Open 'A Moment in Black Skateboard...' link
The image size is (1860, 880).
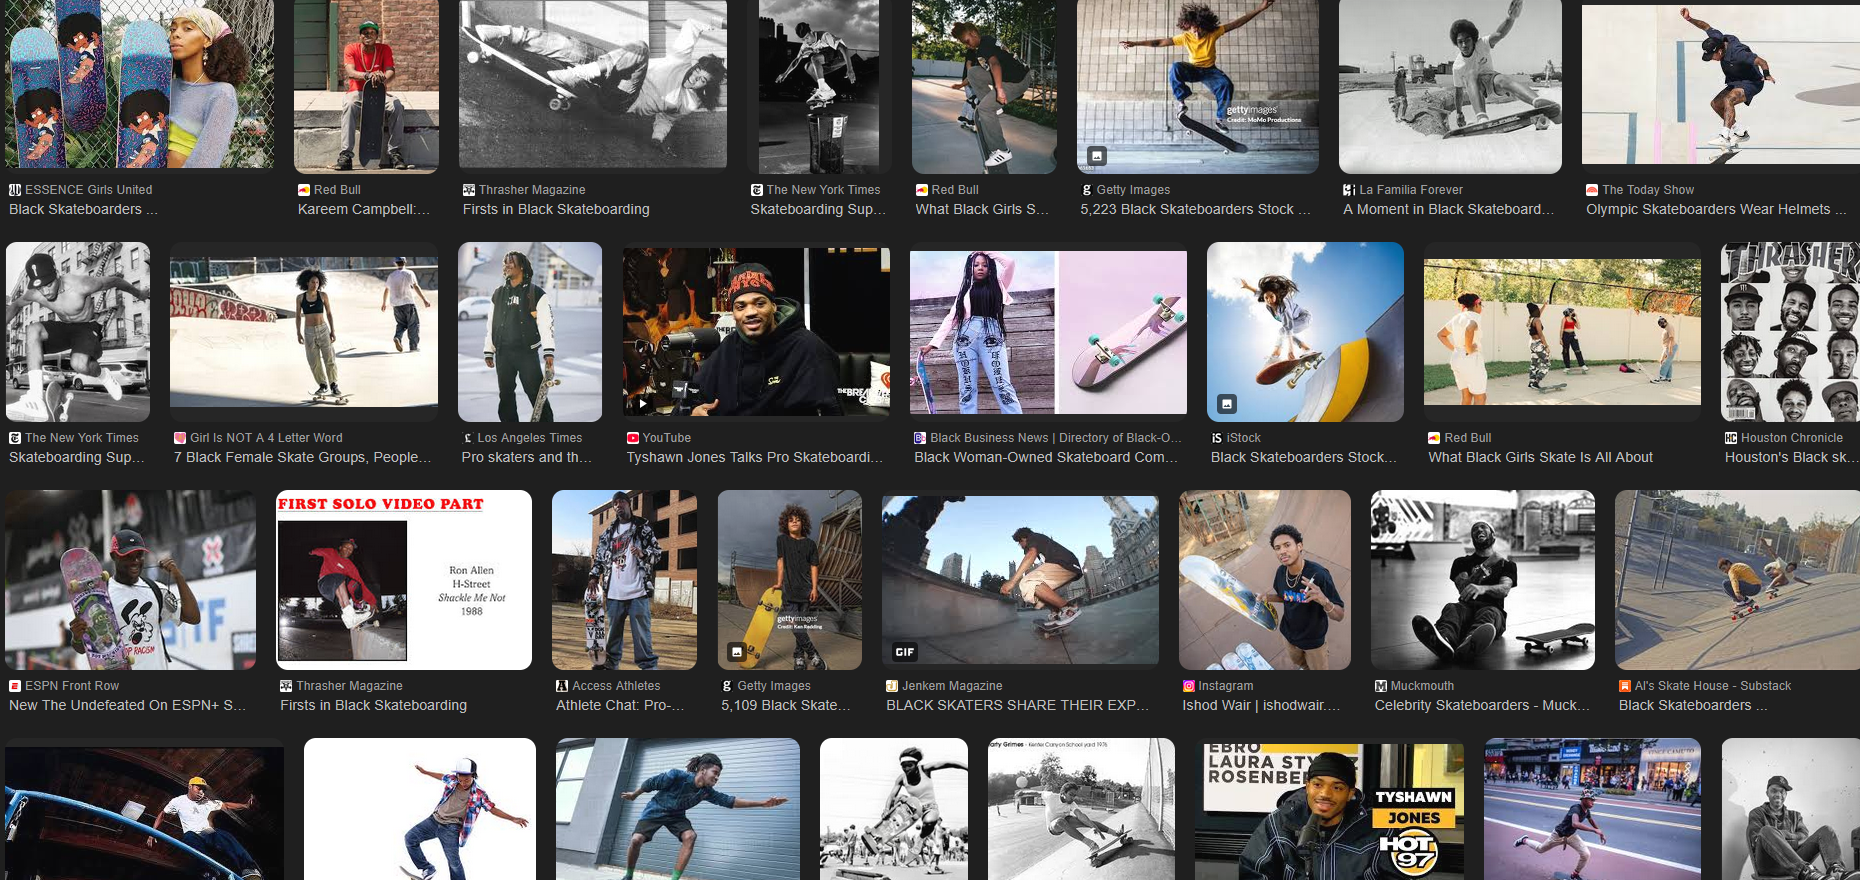tap(1448, 209)
